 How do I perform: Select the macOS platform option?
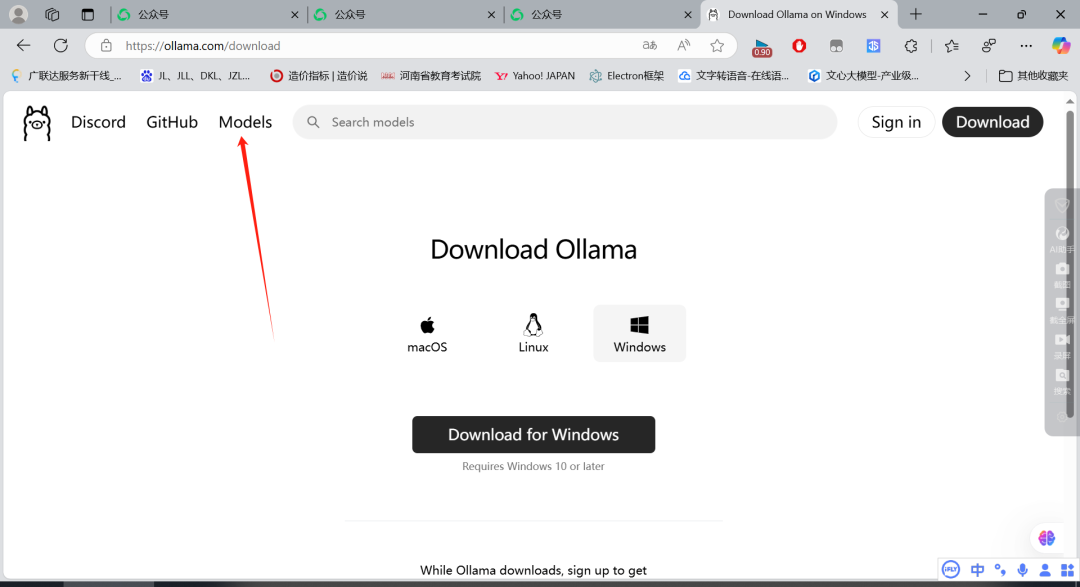427,333
